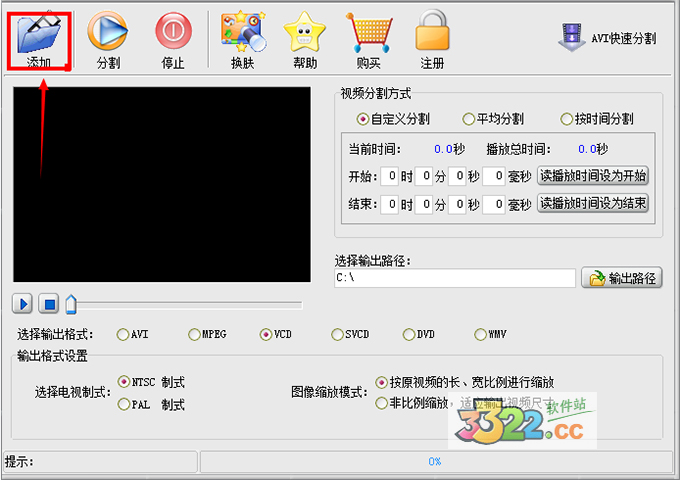Select NTSC 制式 TV standard
The width and height of the screenshot is (680, 480).
[151, 382]
